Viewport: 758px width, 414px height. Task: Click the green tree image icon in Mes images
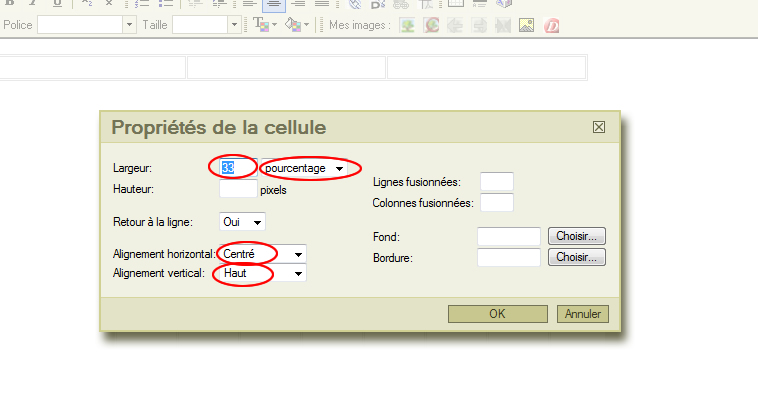(x=408, y=25)
